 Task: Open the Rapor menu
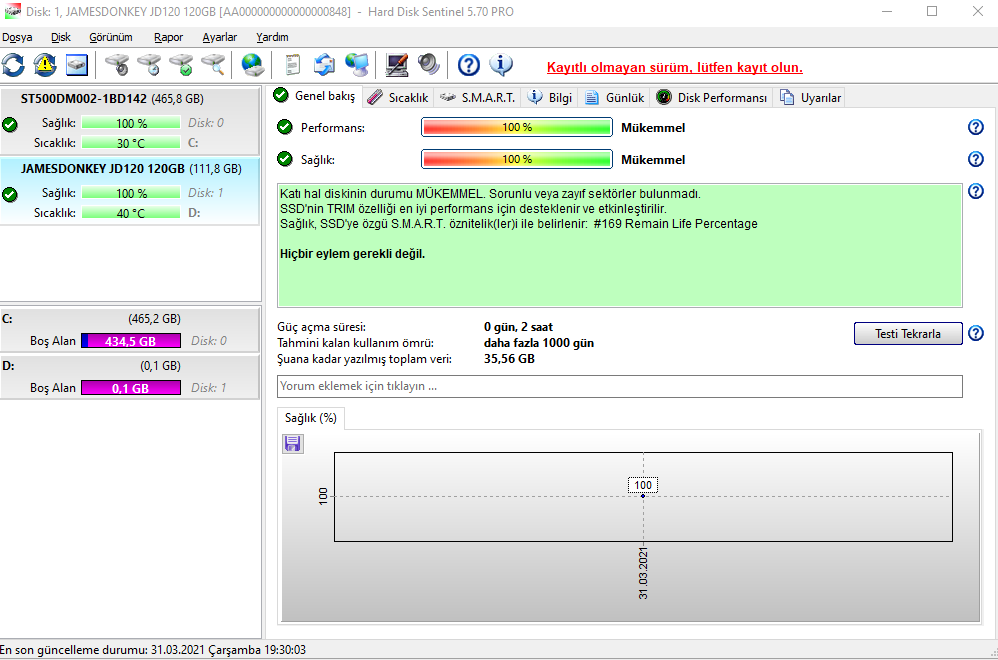168,38
